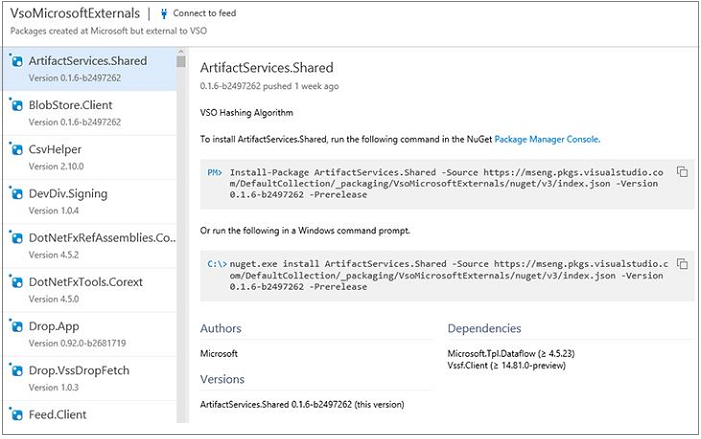Click the VsoMicrosoftExternals feed title

[75, 13]
